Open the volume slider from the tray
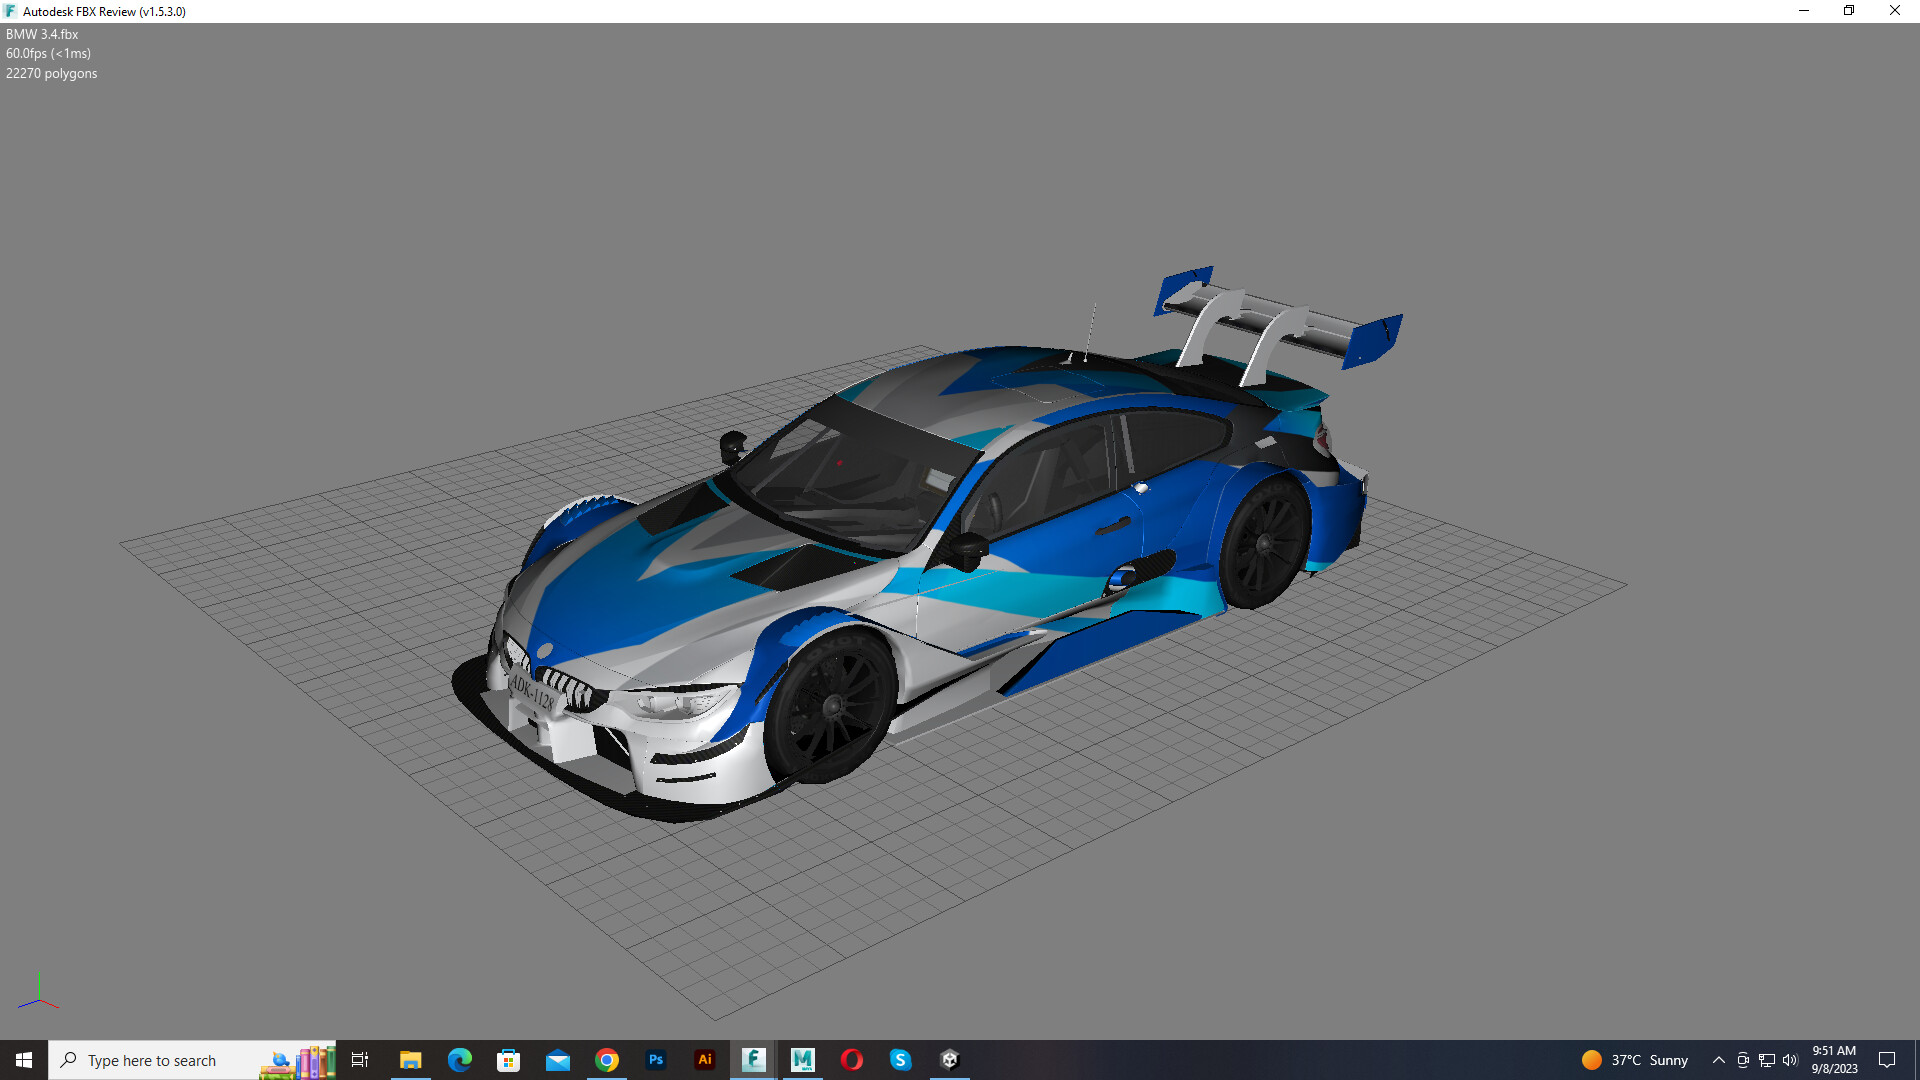Image resolution: width=1920 pixels, height=1080 pixels. (x=1790, y=1060)
